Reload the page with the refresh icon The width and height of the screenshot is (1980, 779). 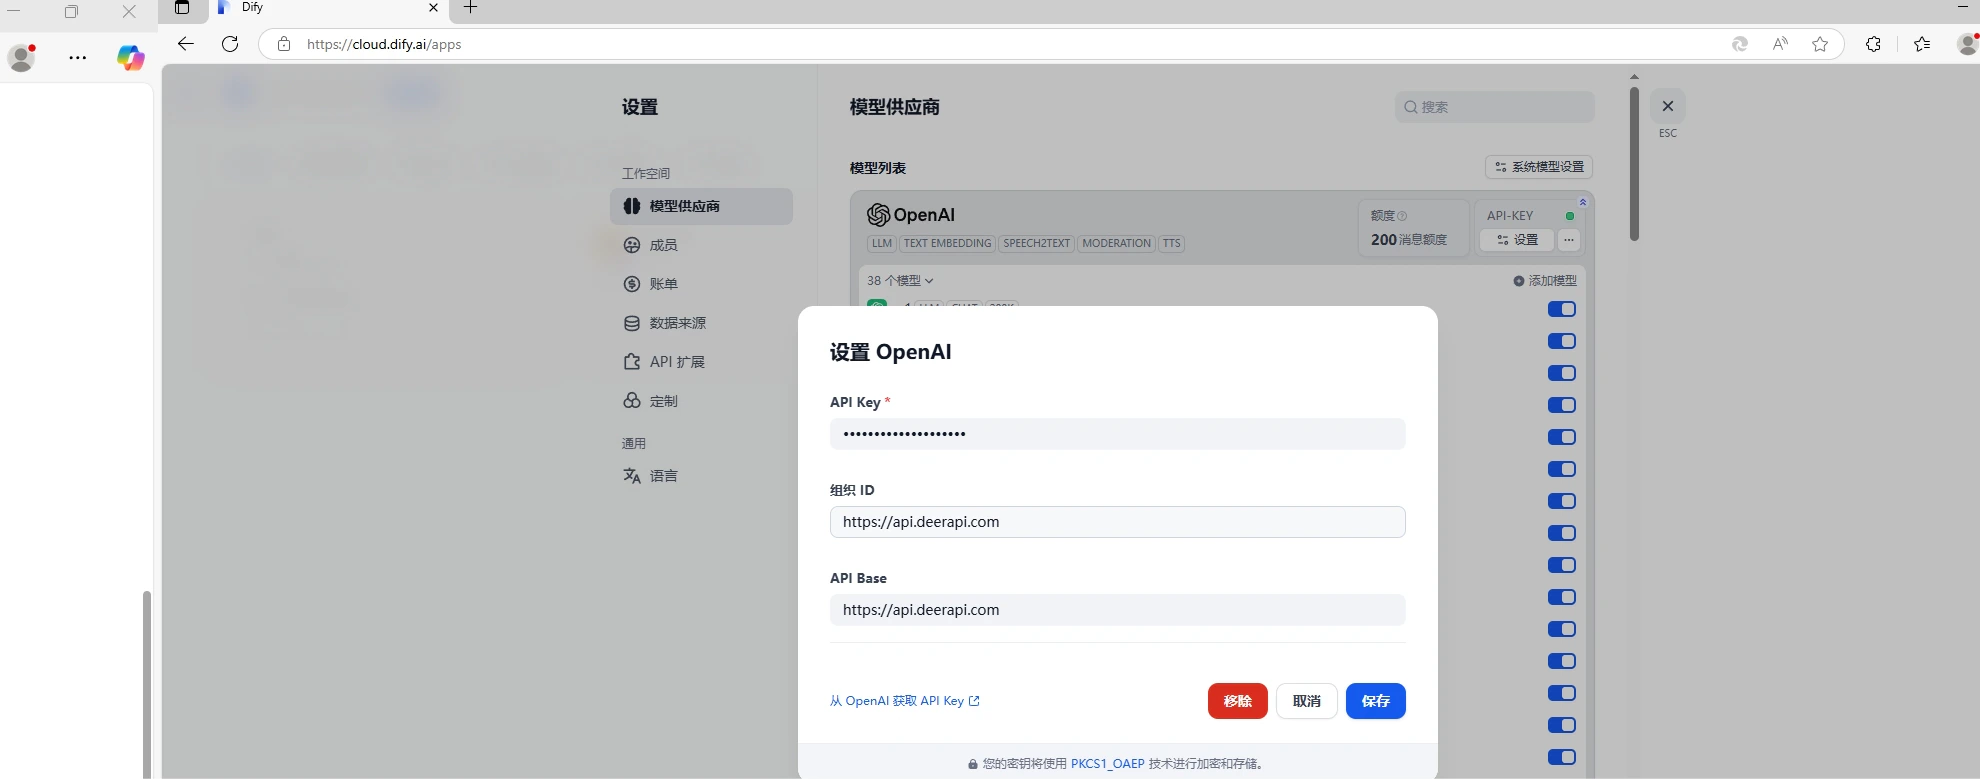pyautogui.click(x=230, y=44)
